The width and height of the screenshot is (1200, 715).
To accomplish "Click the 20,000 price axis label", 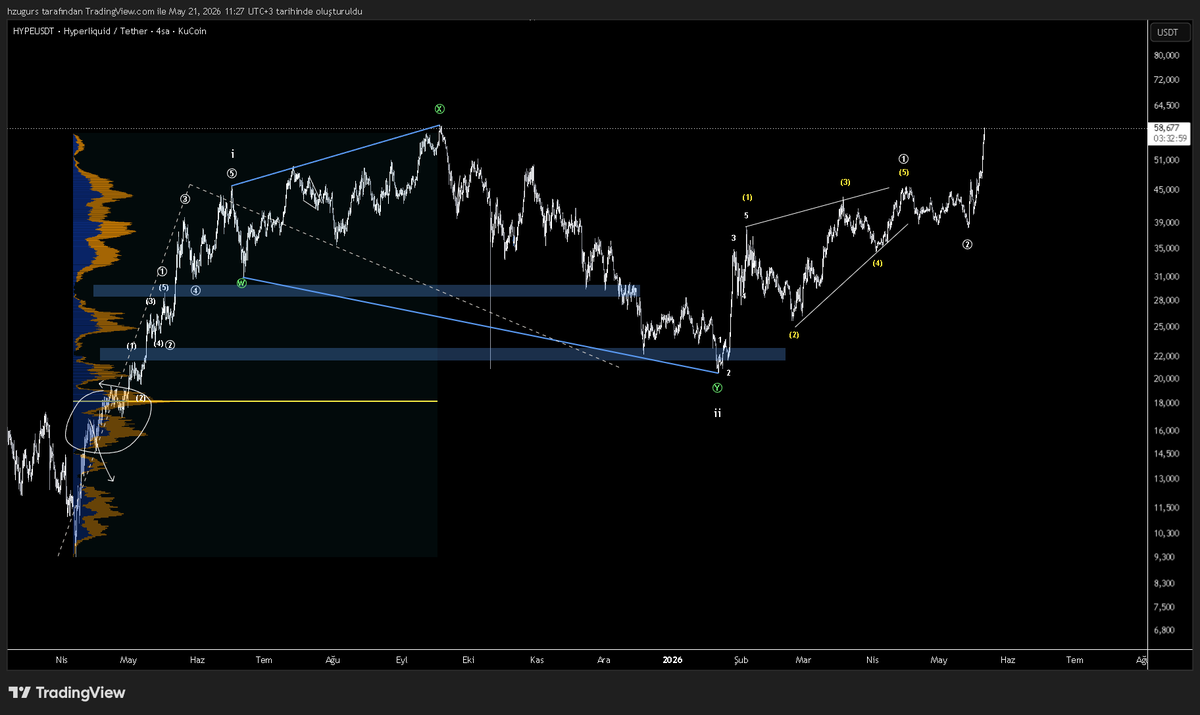I will click(x=1166, y=379).
